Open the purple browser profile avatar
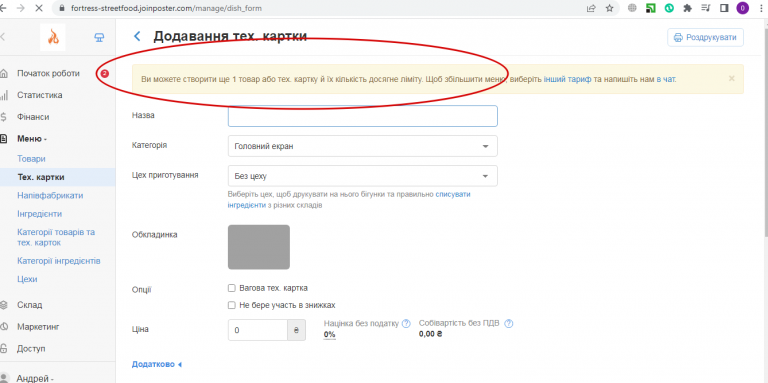 pos(743,8)
